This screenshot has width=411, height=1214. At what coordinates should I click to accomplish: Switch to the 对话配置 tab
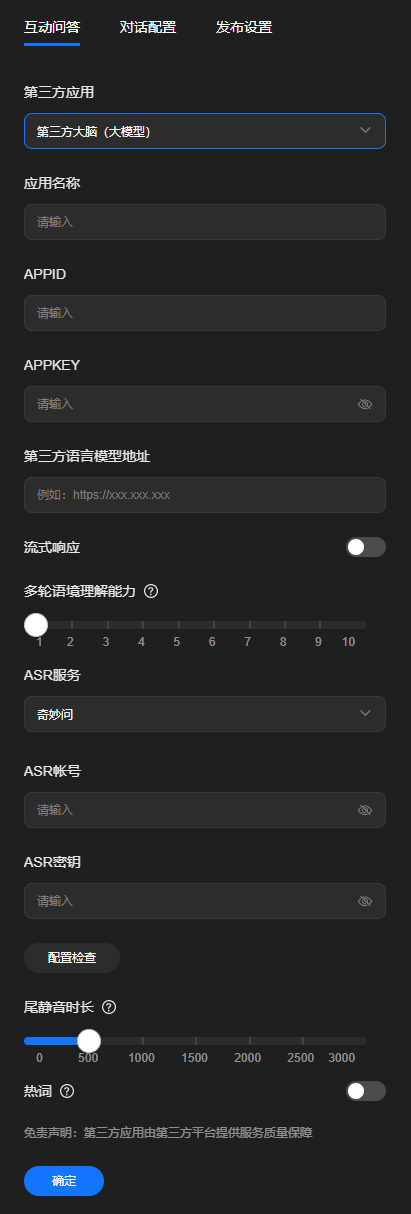point(147,27)
